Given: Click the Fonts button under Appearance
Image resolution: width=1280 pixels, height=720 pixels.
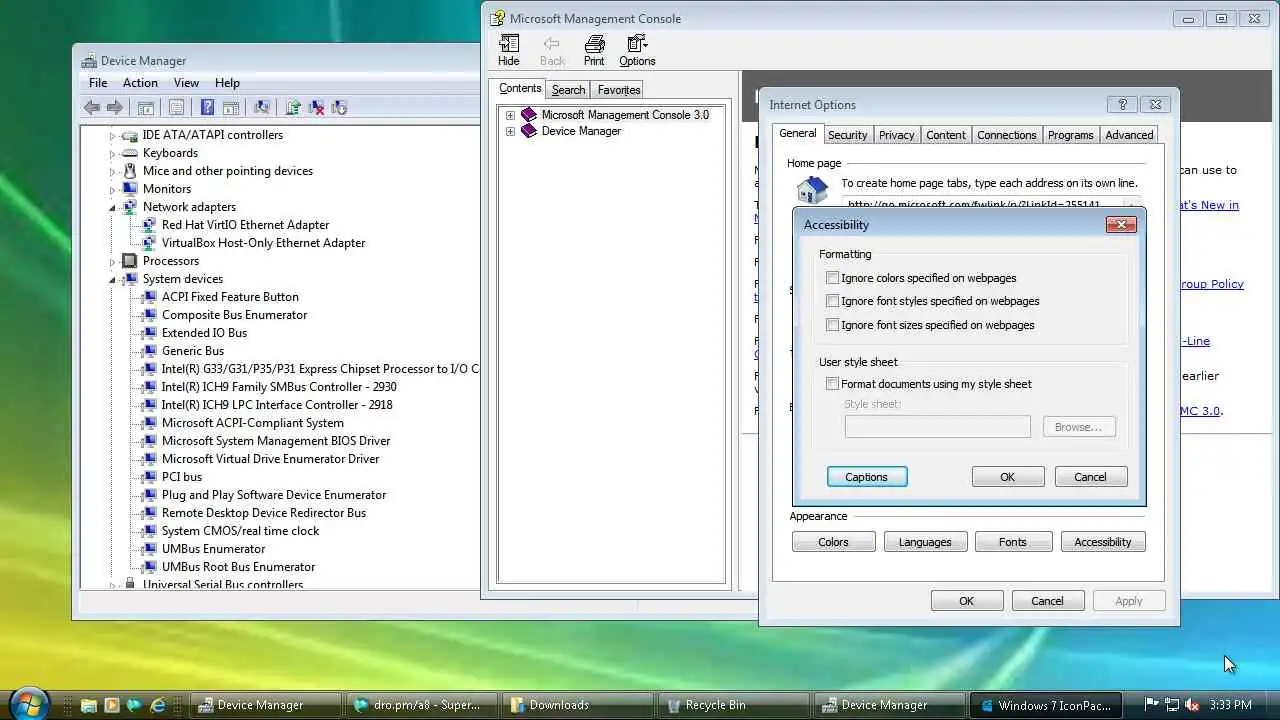Looking at the screenshot, I should [x=1013, y=542].
